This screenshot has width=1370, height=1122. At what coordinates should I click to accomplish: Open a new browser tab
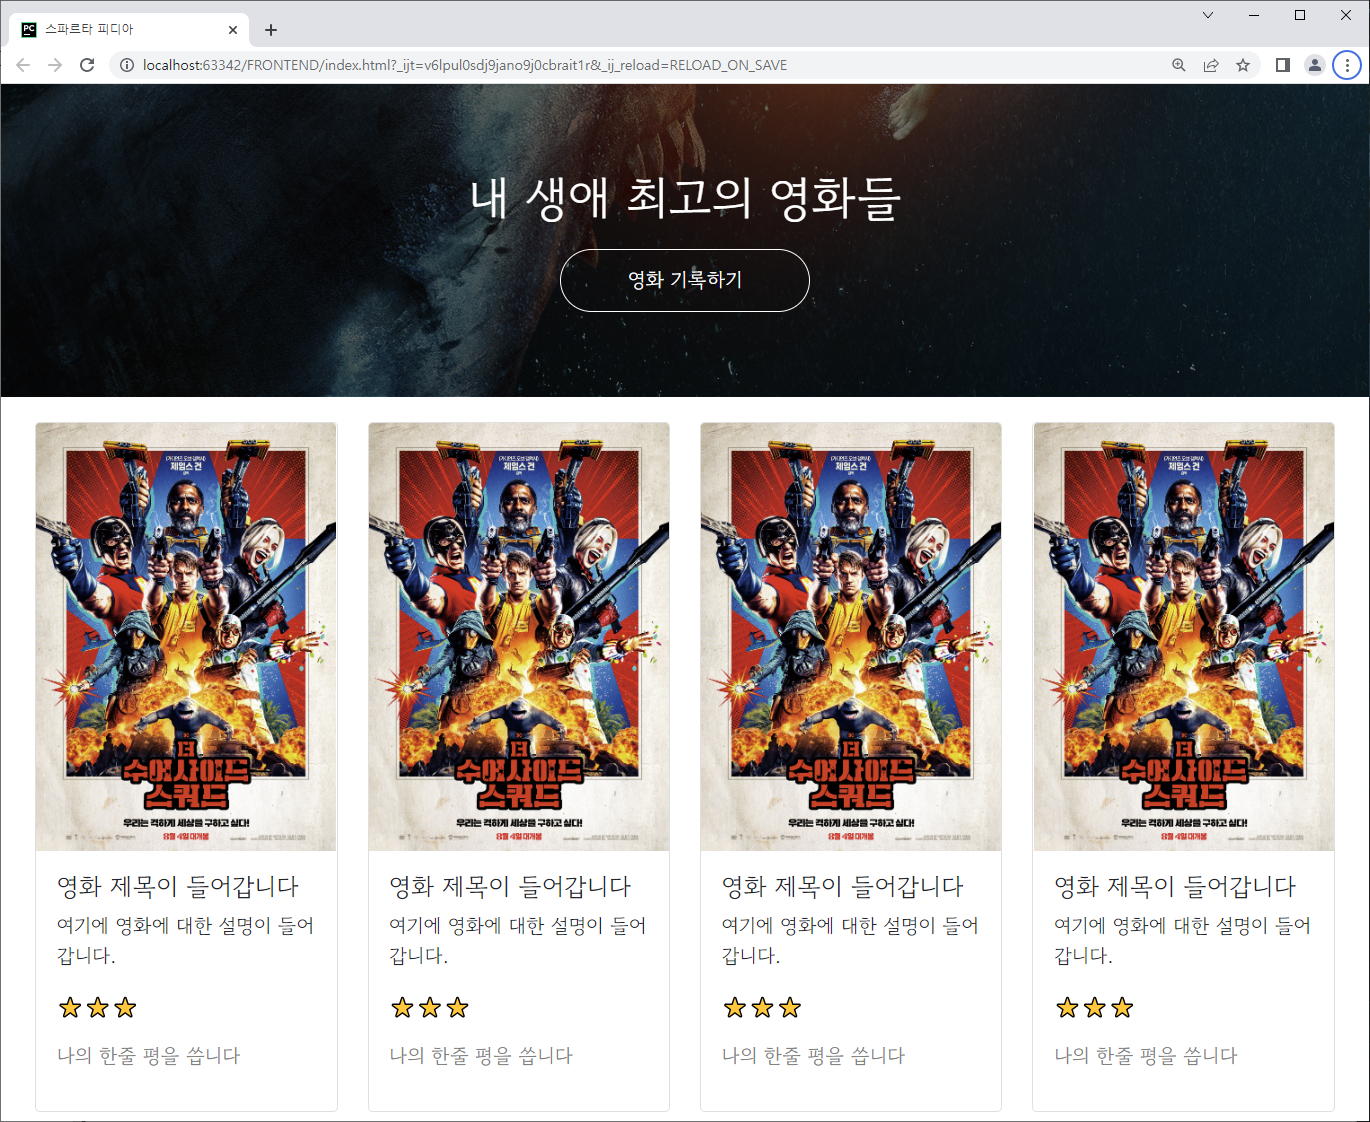click(271, 30)
